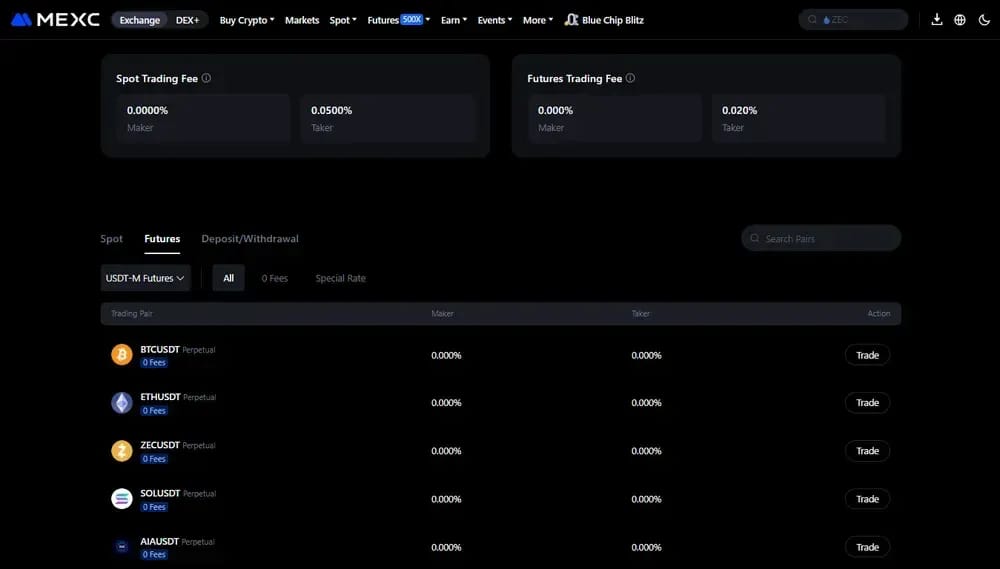
Task: Click the Blue Chip Blitz icon
Action: (571, 20)
